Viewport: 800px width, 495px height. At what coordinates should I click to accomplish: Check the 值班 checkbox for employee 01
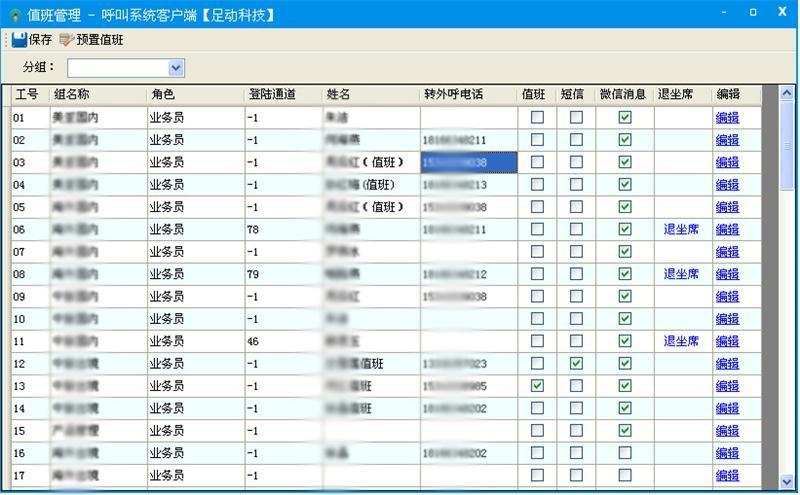point(537,117)
